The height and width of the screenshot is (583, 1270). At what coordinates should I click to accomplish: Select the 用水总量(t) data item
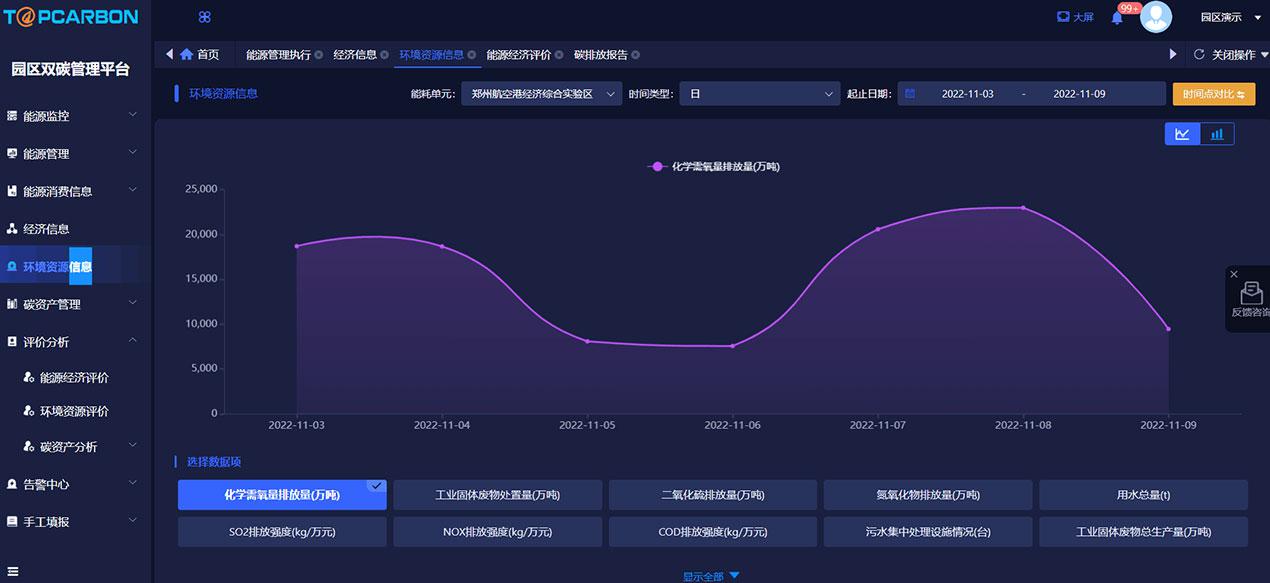[x=1143, y=495]
